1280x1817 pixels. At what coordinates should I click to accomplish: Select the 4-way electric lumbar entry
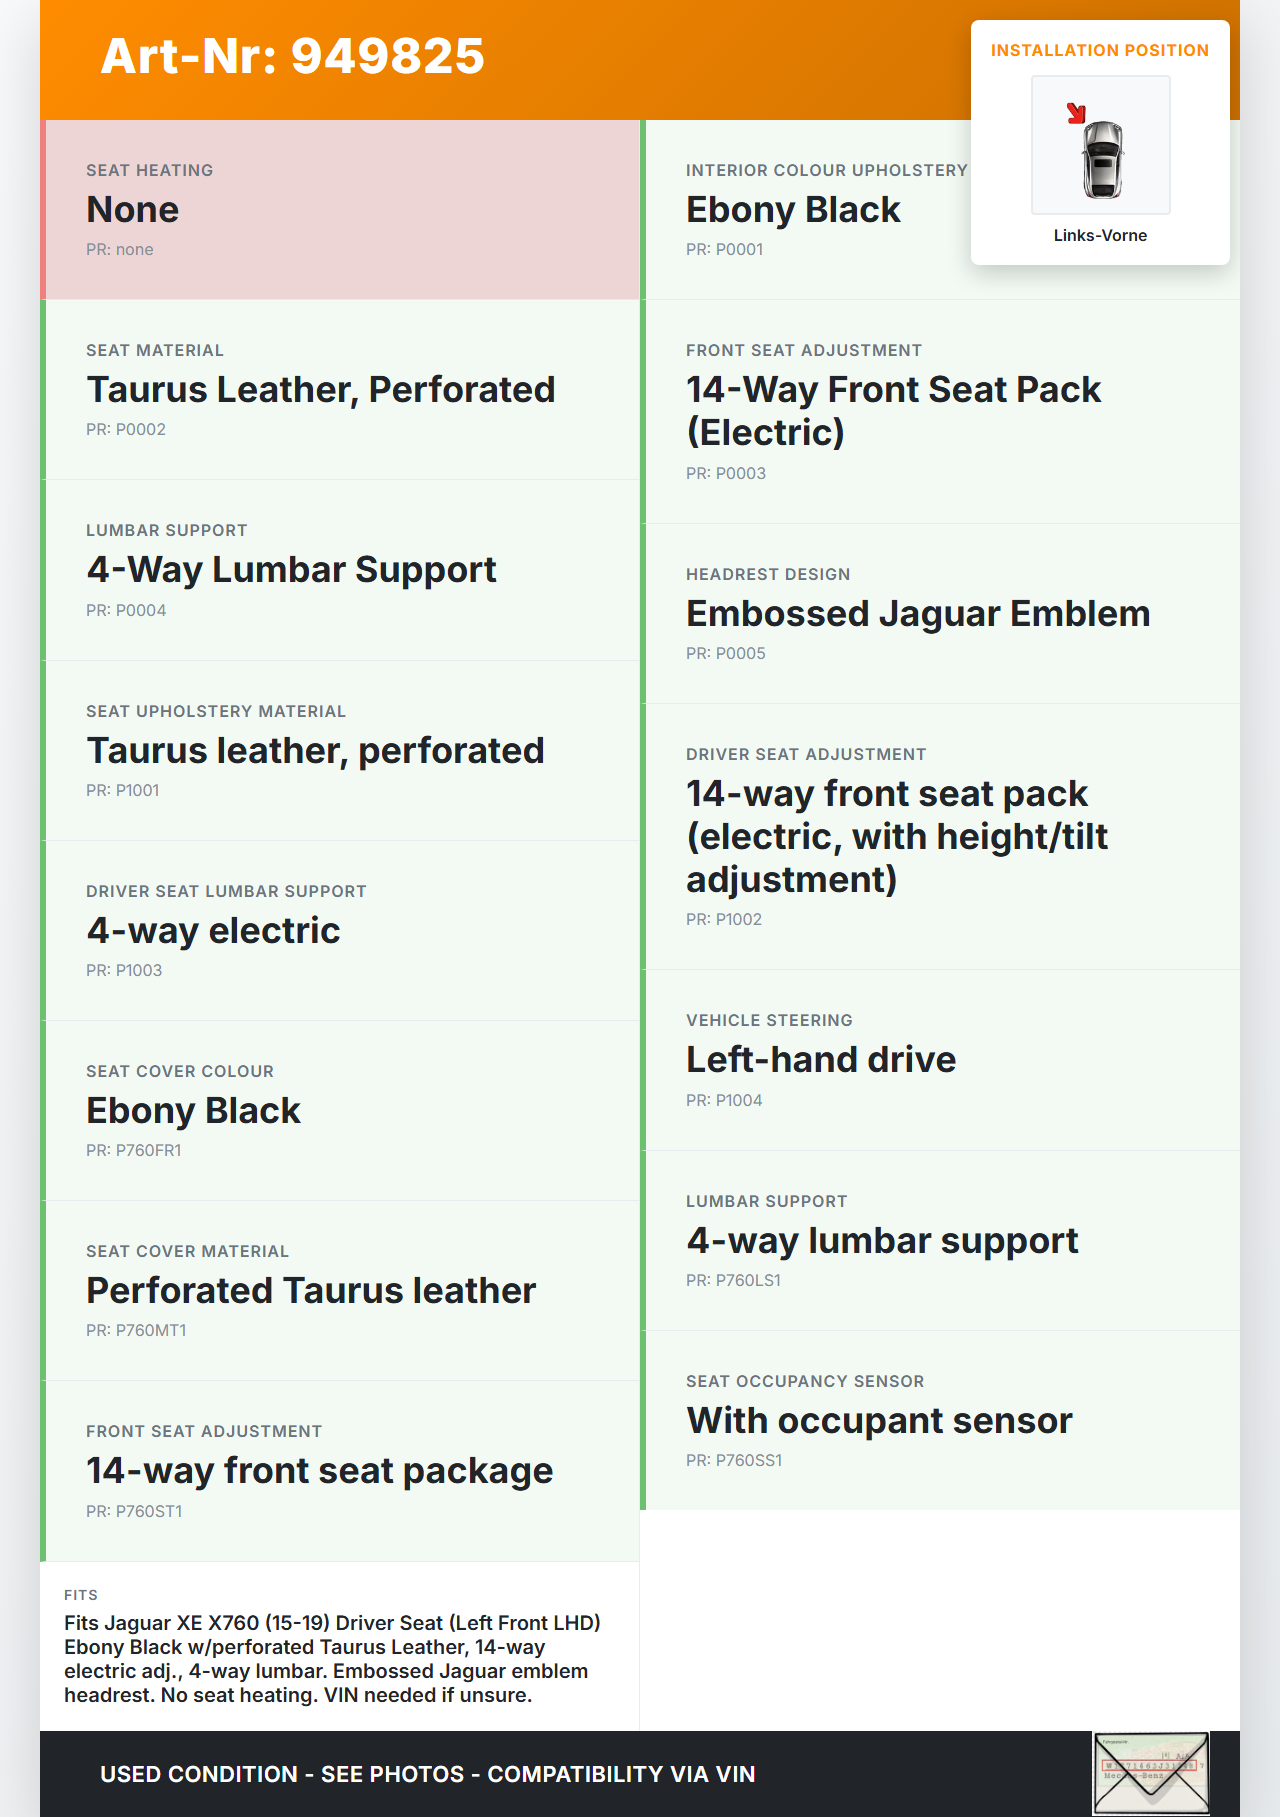(213, 931)
